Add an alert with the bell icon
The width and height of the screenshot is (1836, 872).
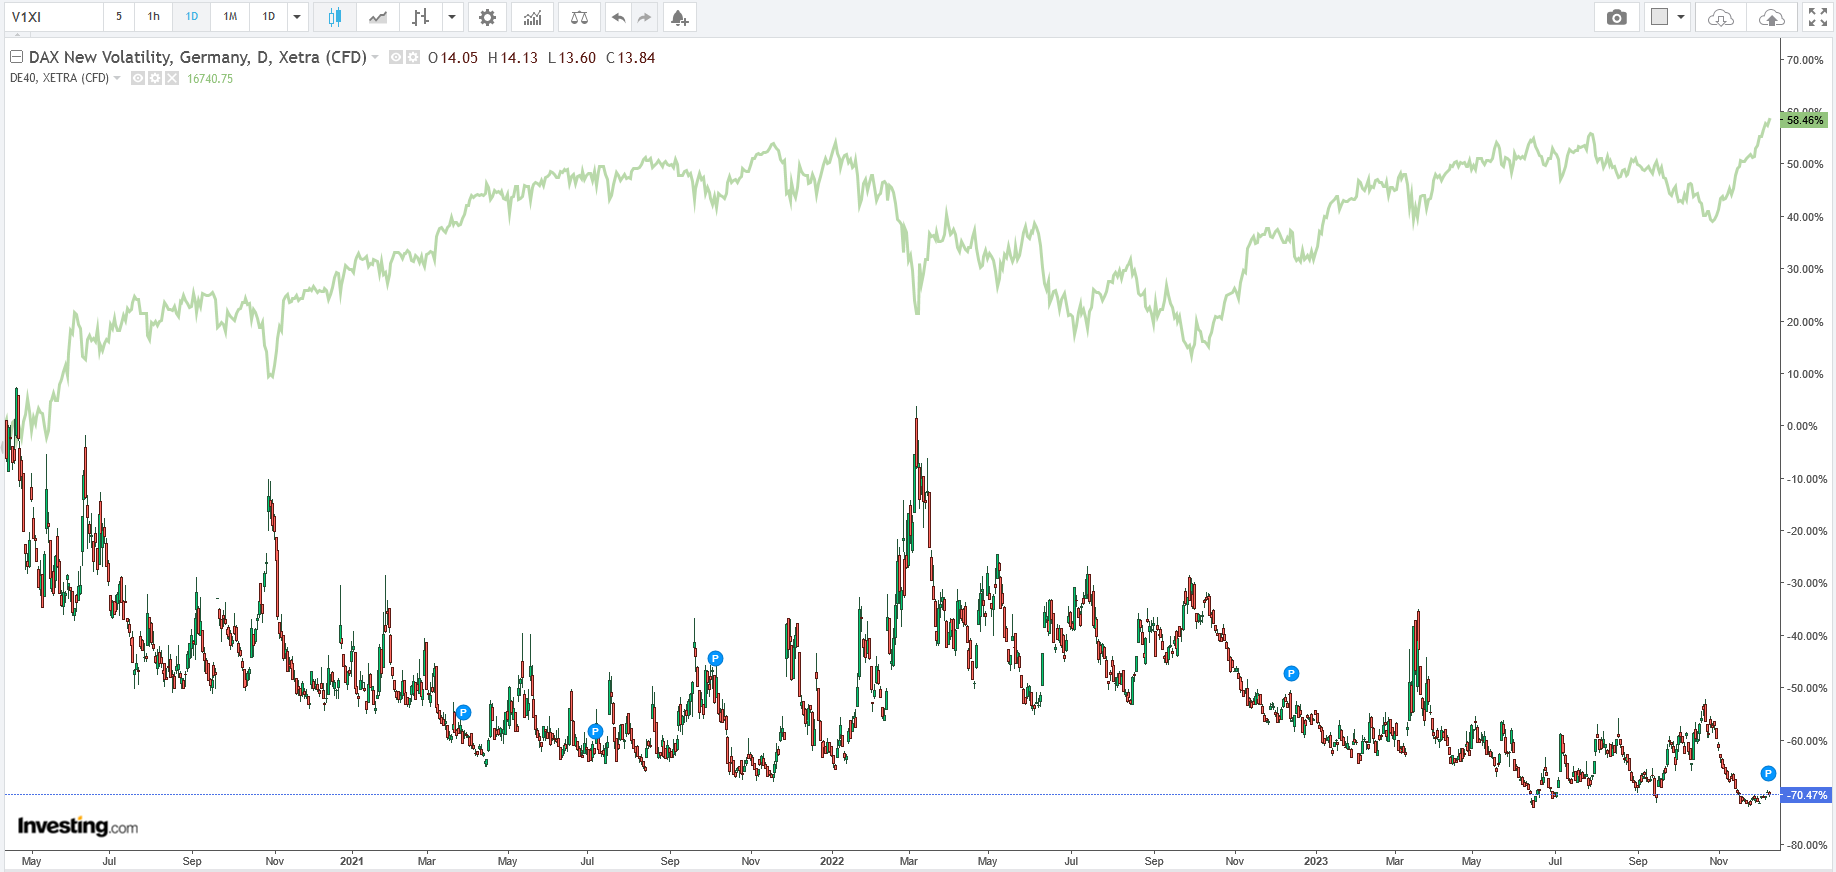pyautogui.click(x=679, y=17)
